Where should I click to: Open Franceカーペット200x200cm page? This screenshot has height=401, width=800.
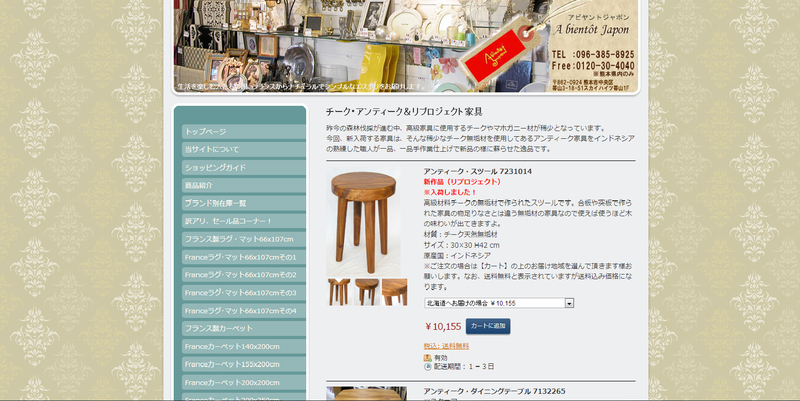244,383
